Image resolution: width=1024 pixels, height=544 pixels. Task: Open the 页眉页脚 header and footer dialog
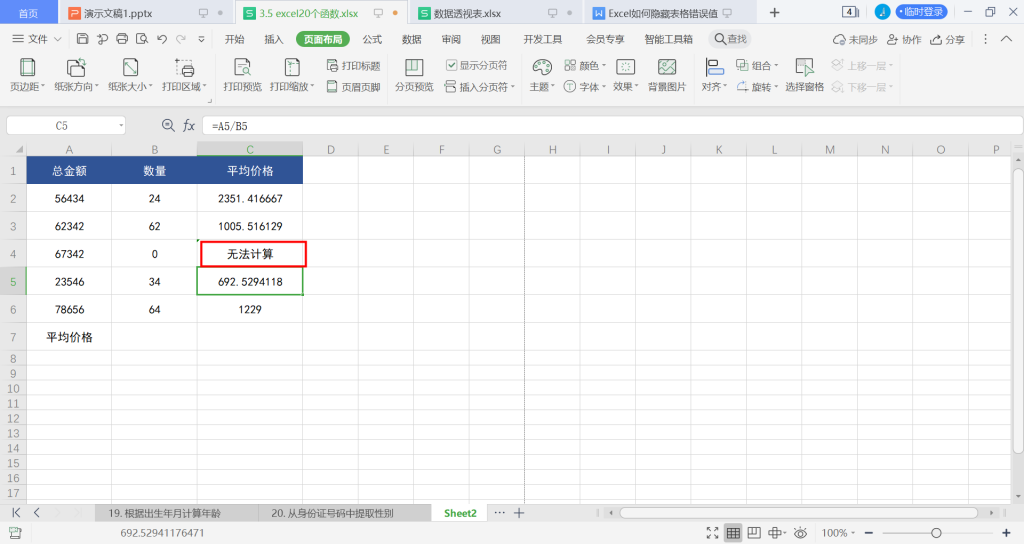[353, 86]
